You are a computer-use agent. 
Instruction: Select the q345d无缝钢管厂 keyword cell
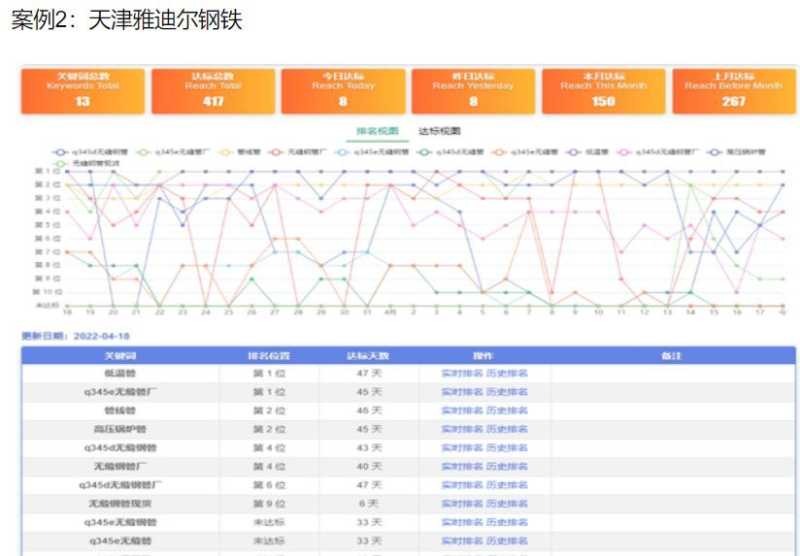point(120,485)
